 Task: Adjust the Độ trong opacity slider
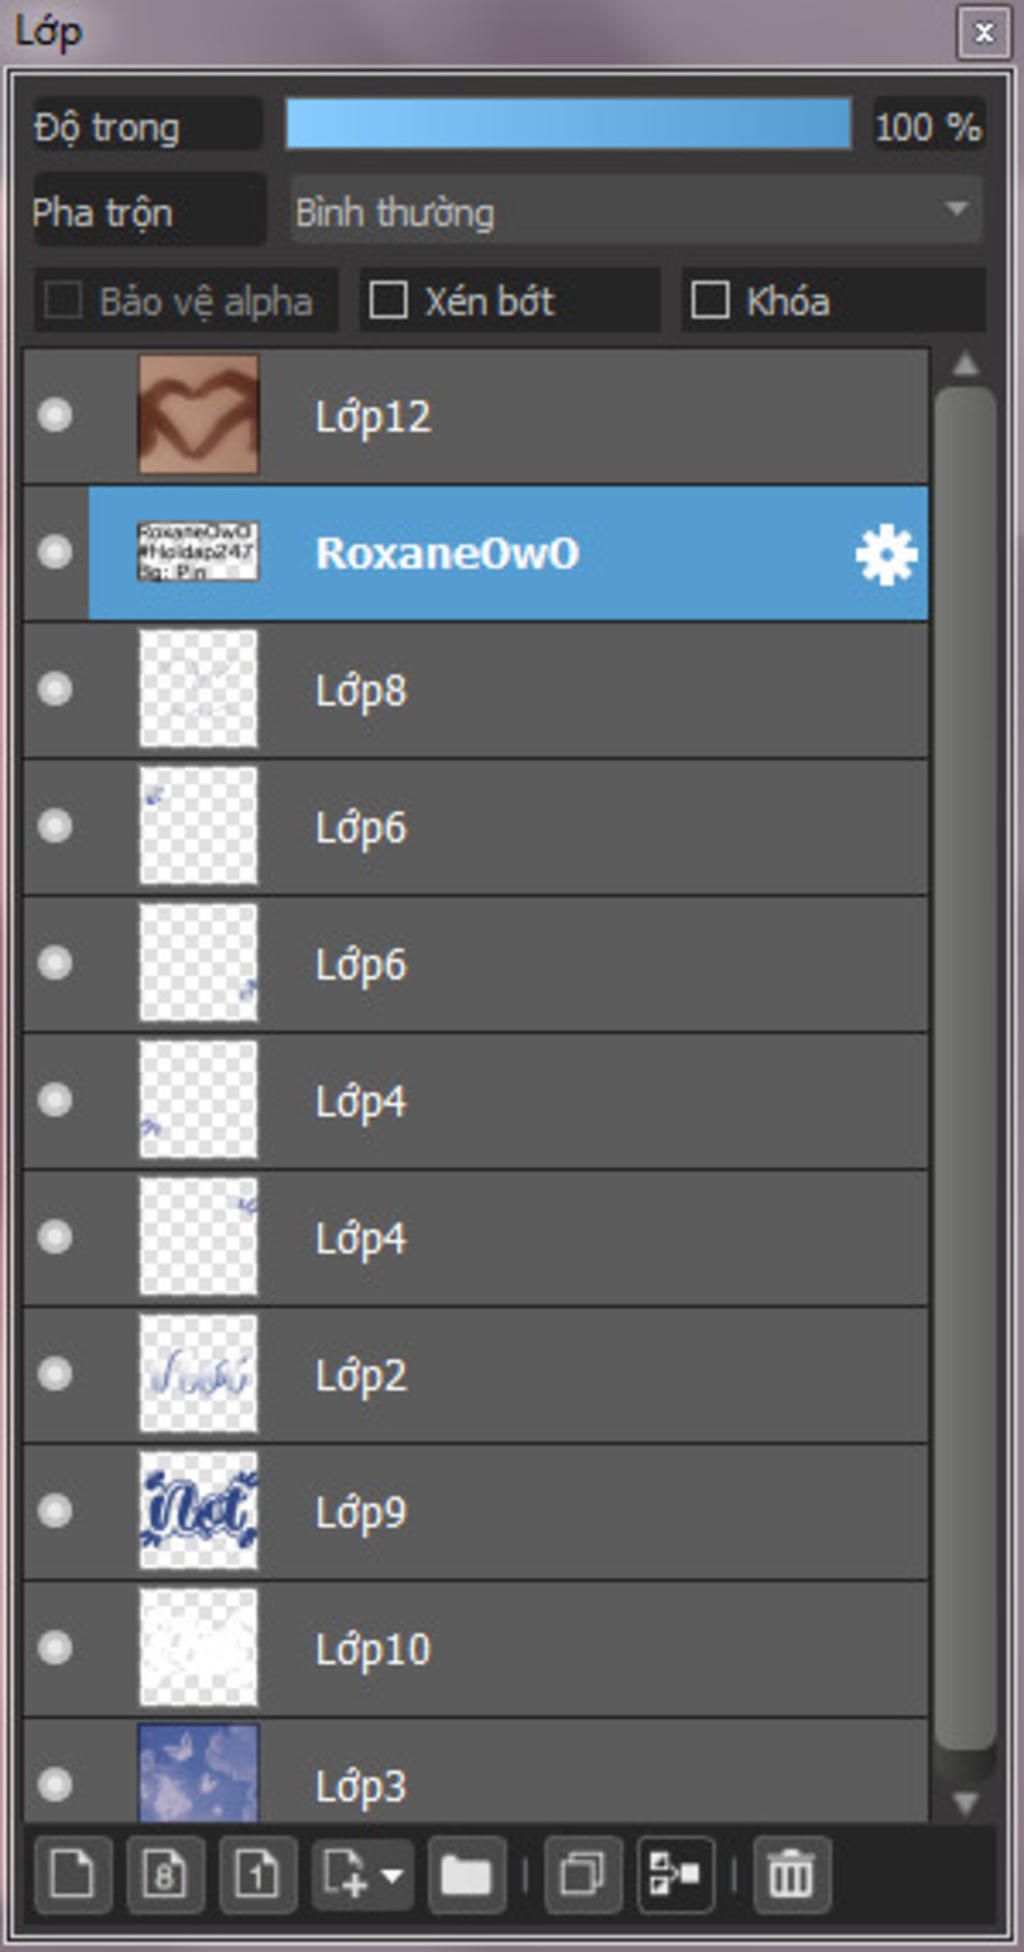pyautogui.click(x=568, y=124)
